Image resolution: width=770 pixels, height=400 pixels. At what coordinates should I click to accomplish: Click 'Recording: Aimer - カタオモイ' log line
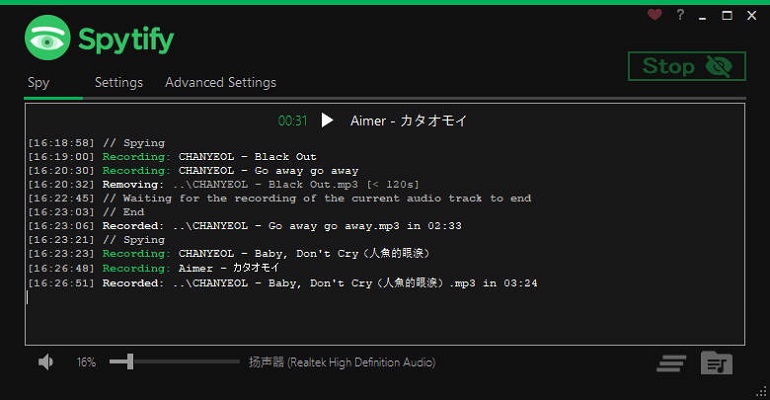154,268
